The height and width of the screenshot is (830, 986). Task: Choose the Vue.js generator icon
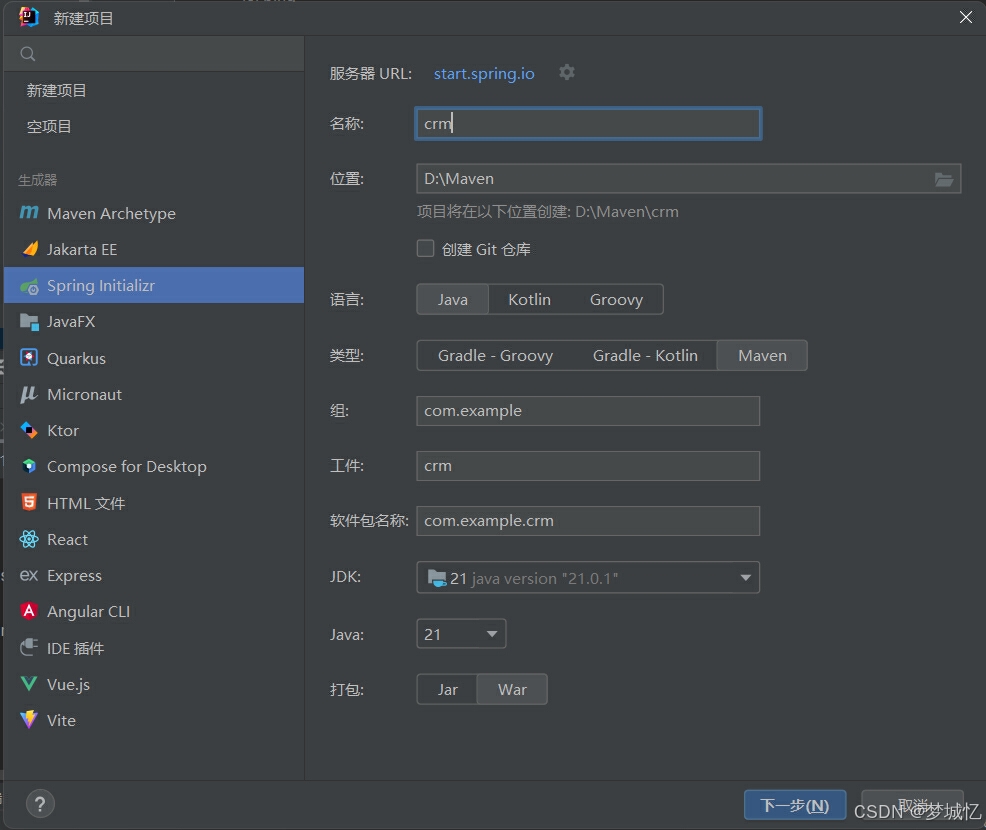29,683
